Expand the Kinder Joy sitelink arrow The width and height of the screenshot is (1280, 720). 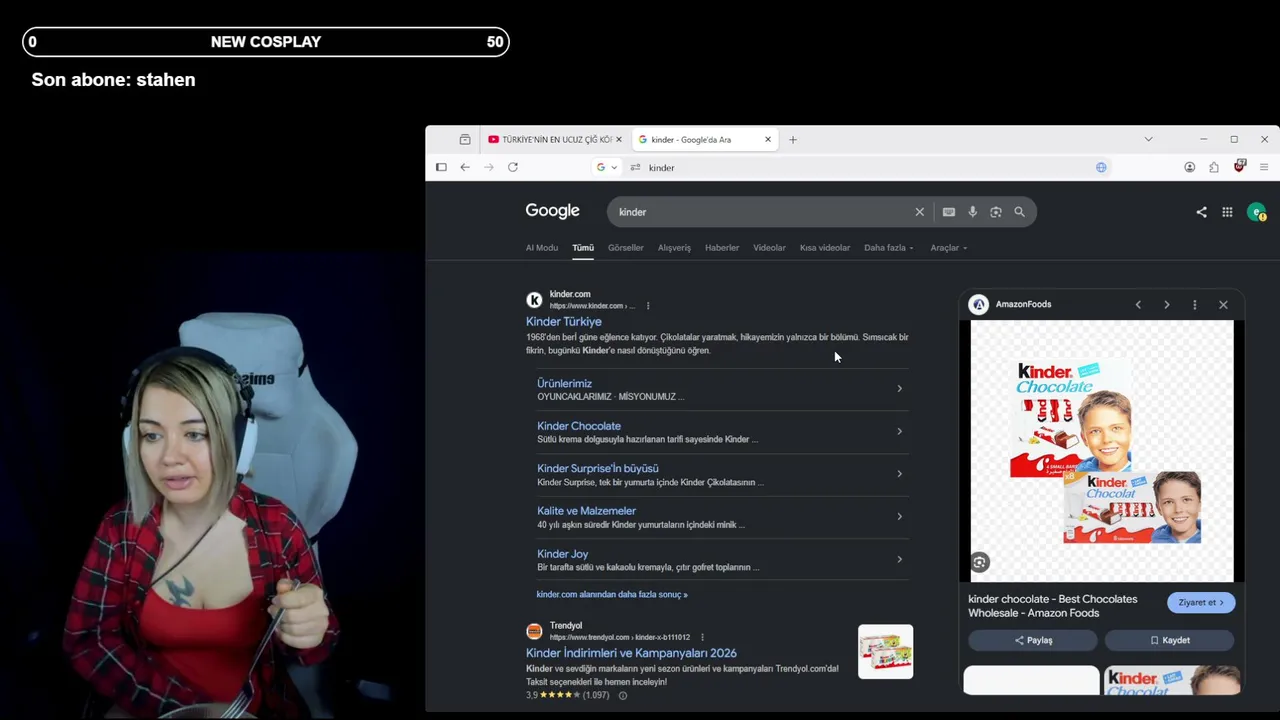[899, 559]
